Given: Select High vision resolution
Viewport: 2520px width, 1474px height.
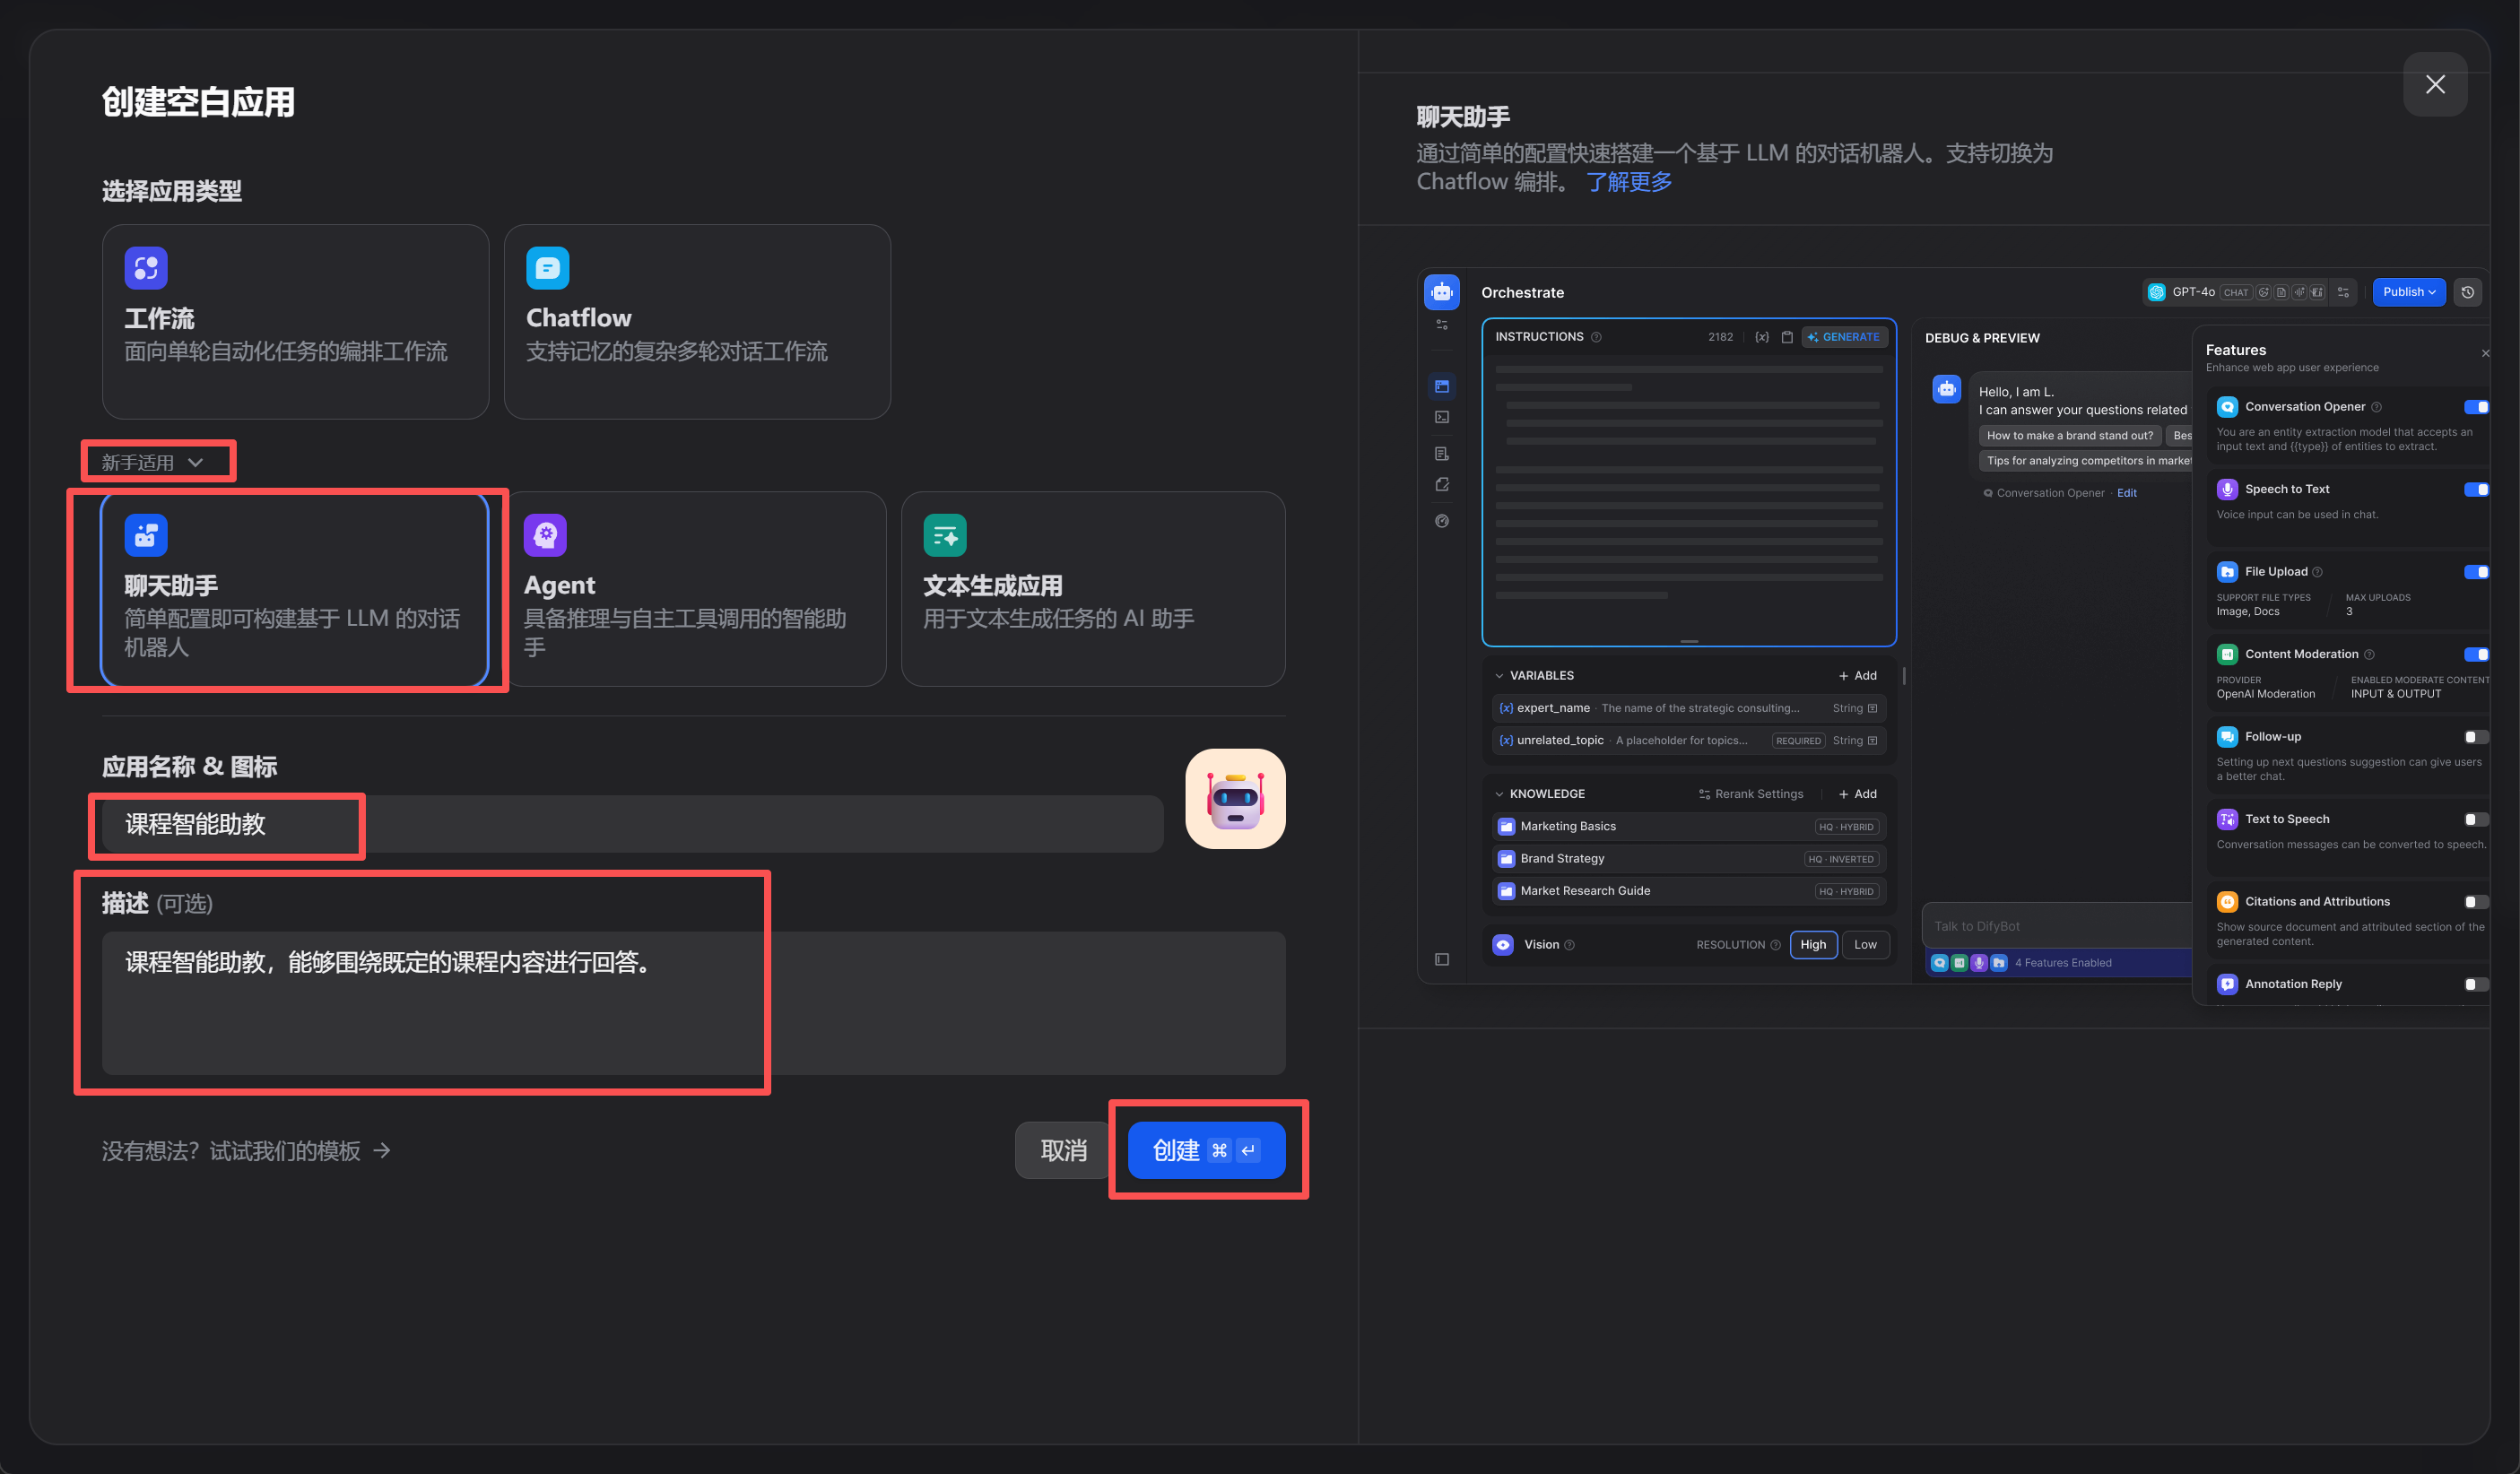Looking at the screenshot, I should 1812,944.
